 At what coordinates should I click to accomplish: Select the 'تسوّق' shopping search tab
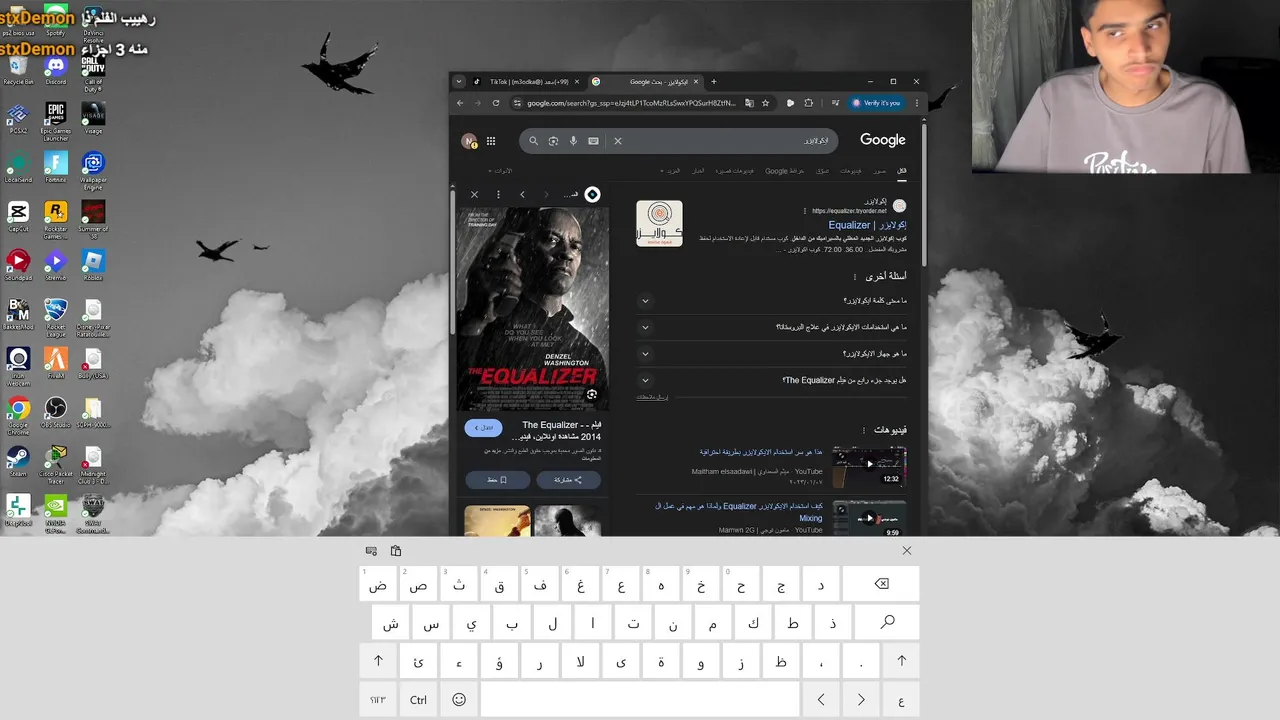point(822,171)
